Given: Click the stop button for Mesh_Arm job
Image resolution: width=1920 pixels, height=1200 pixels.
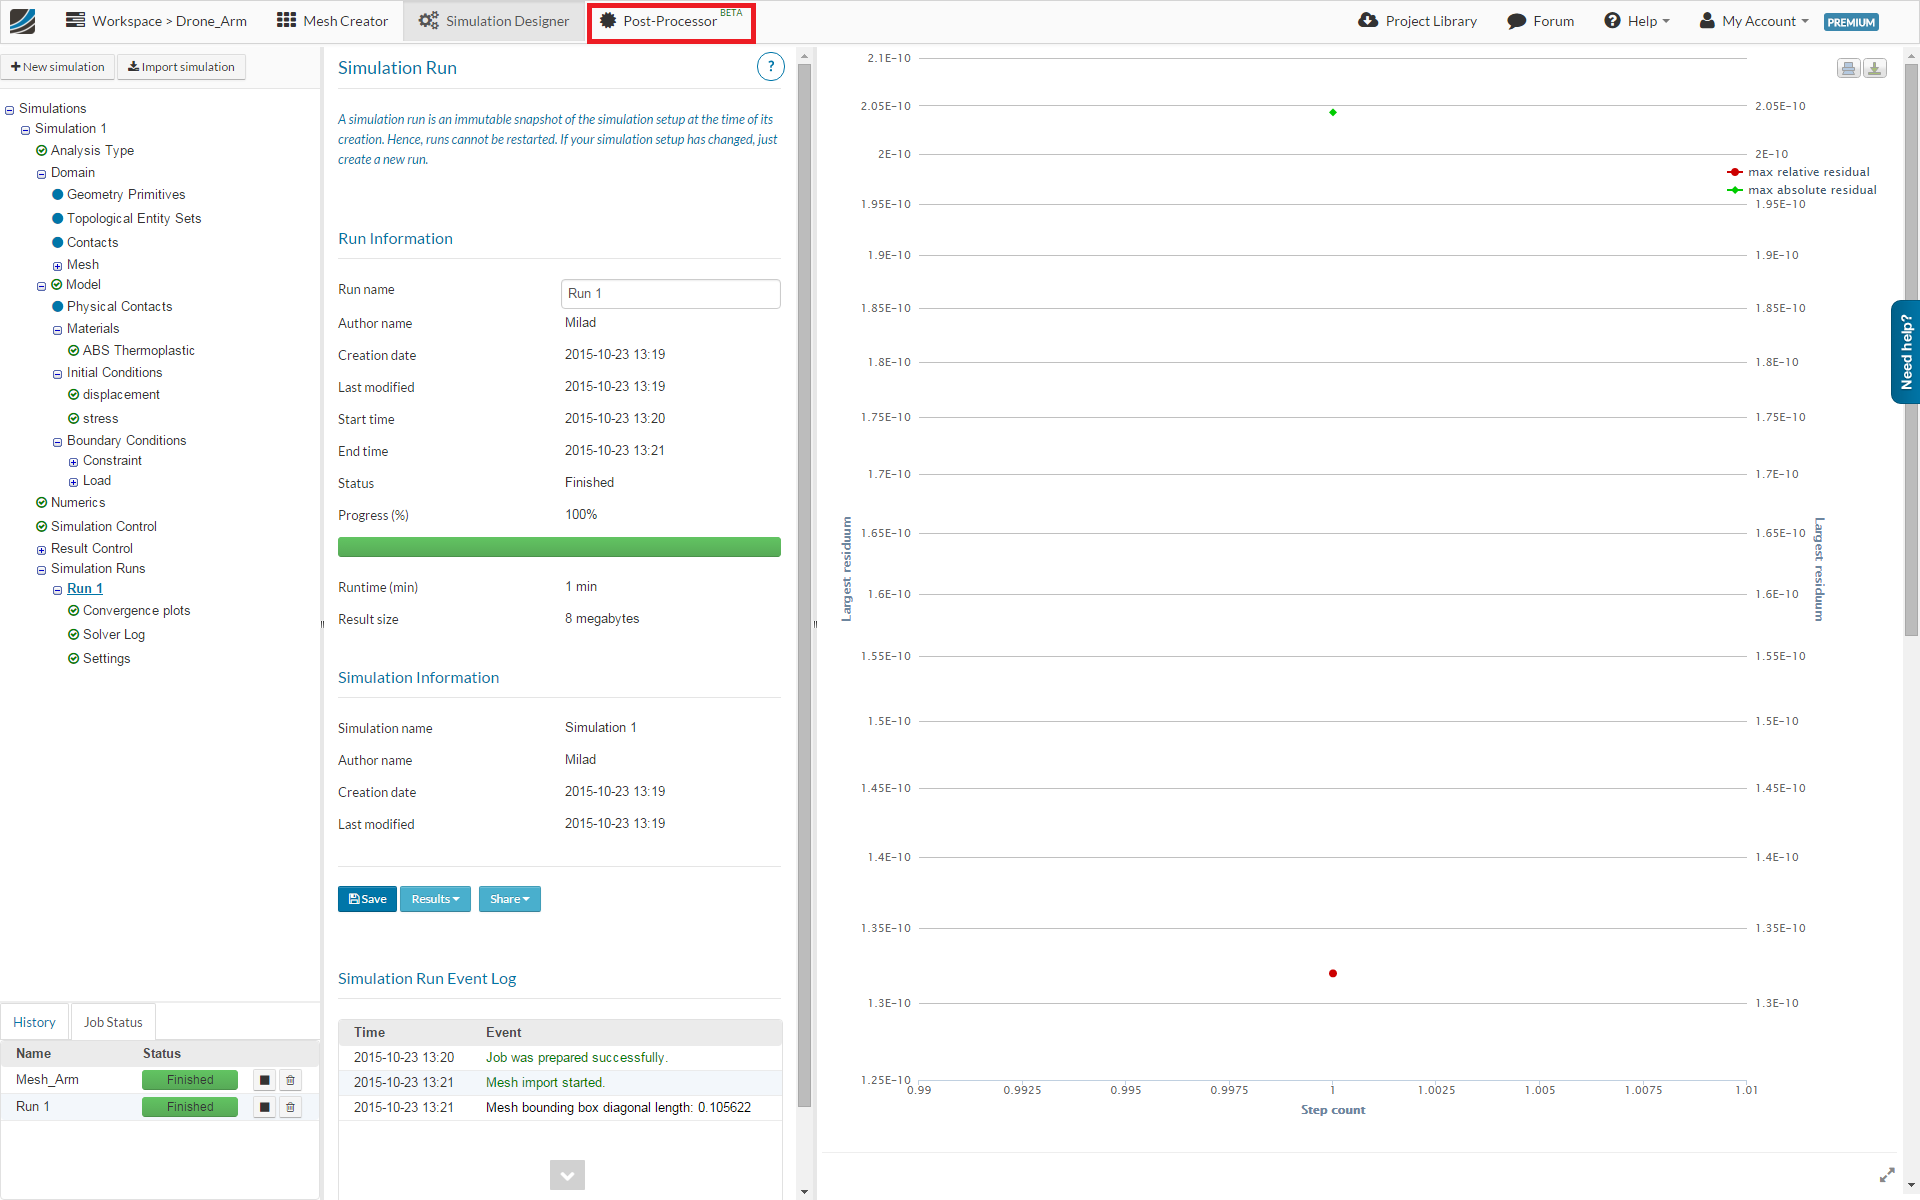Looking at the screenshot, I should (x=264, y=1080).
